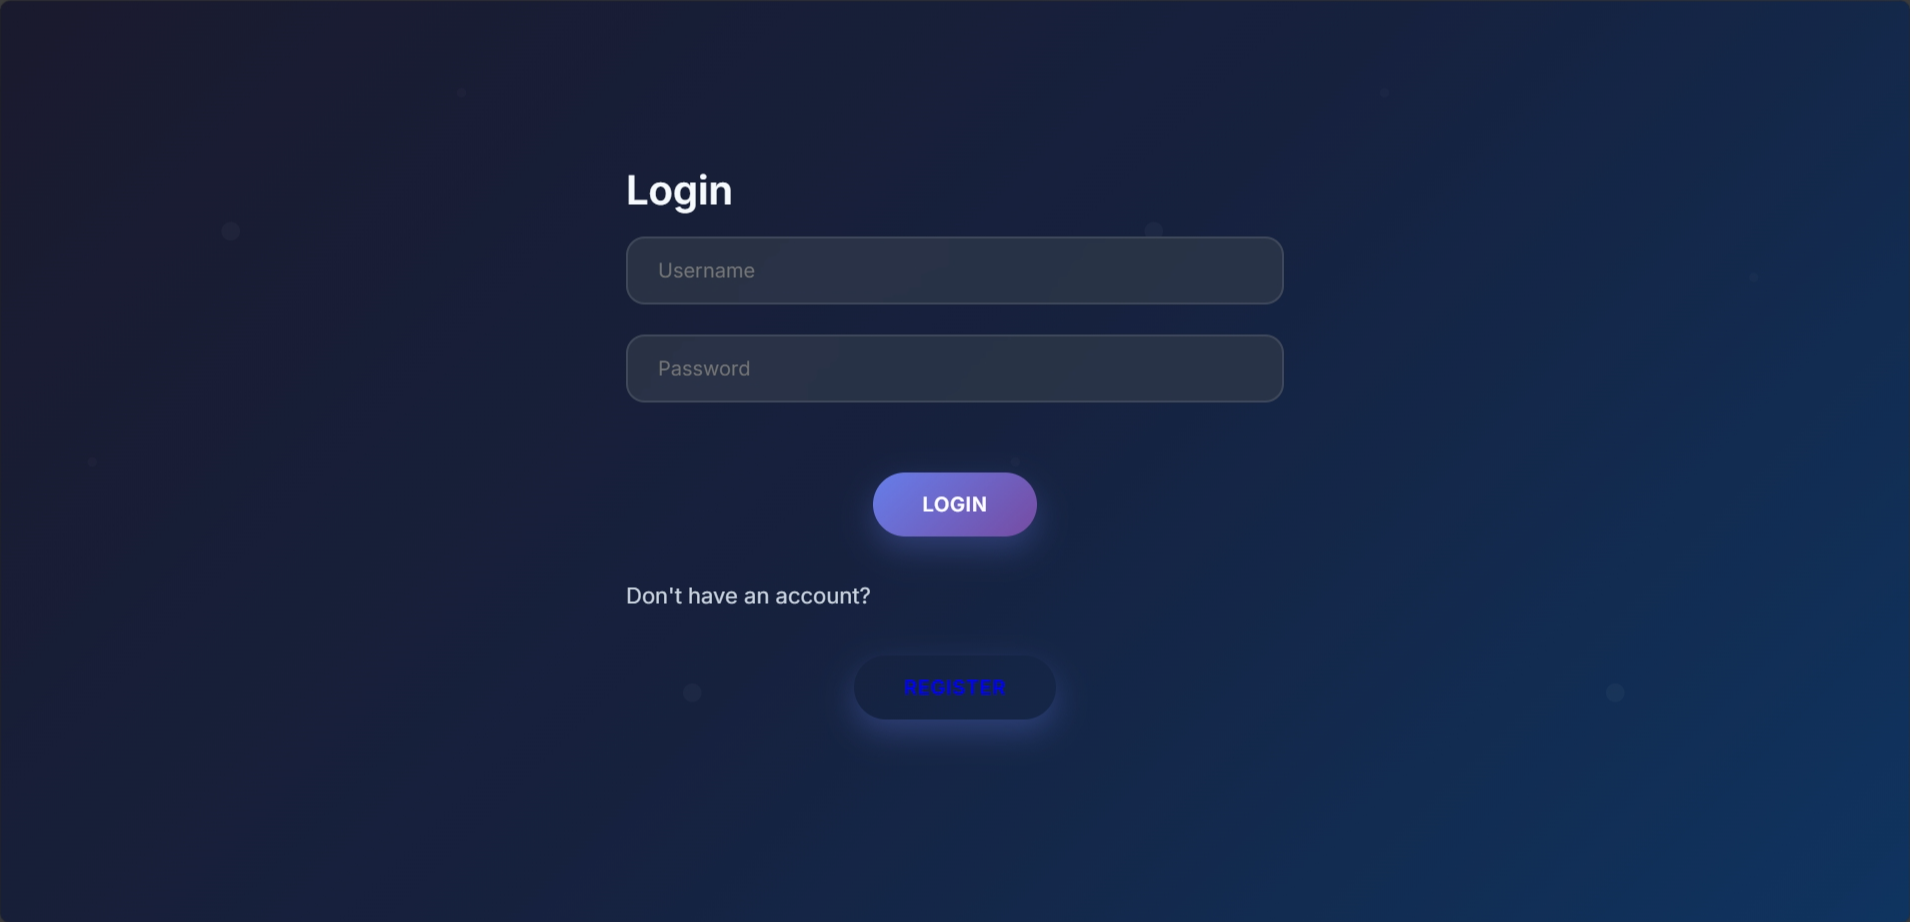Focus the Password text box
This screenshot has height=922, width=1910.
954,368
